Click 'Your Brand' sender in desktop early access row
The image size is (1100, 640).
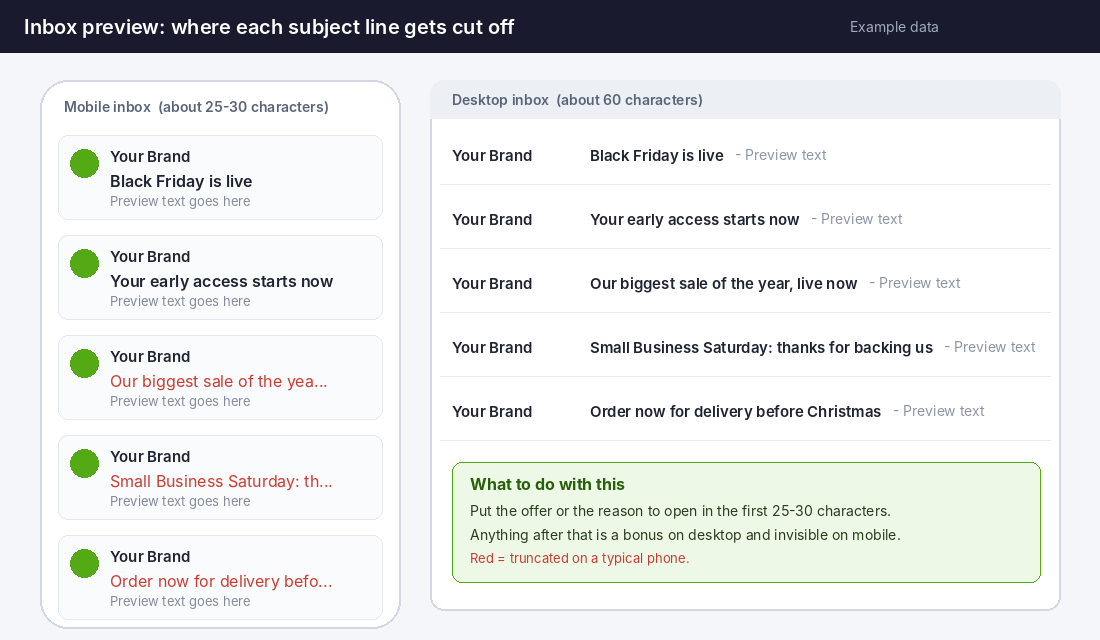(x=492, y=220)
